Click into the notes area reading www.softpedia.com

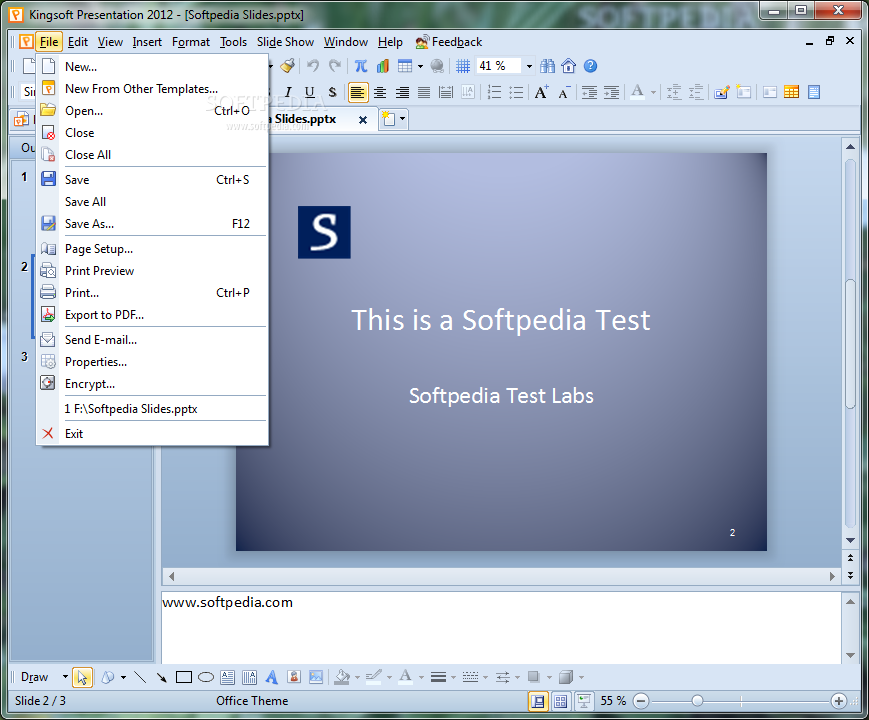click(502, 627)
